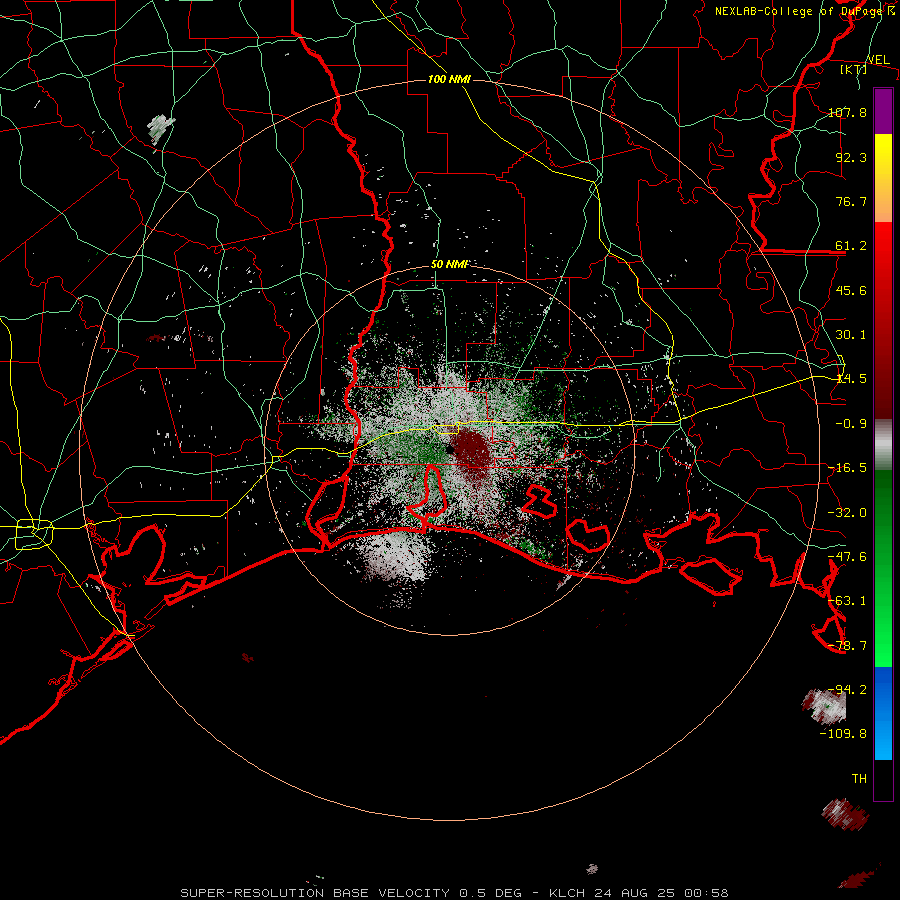Click the -109.8 velocity scale value
This screenshot has height=900, width=900.
(x=843, y=734)
